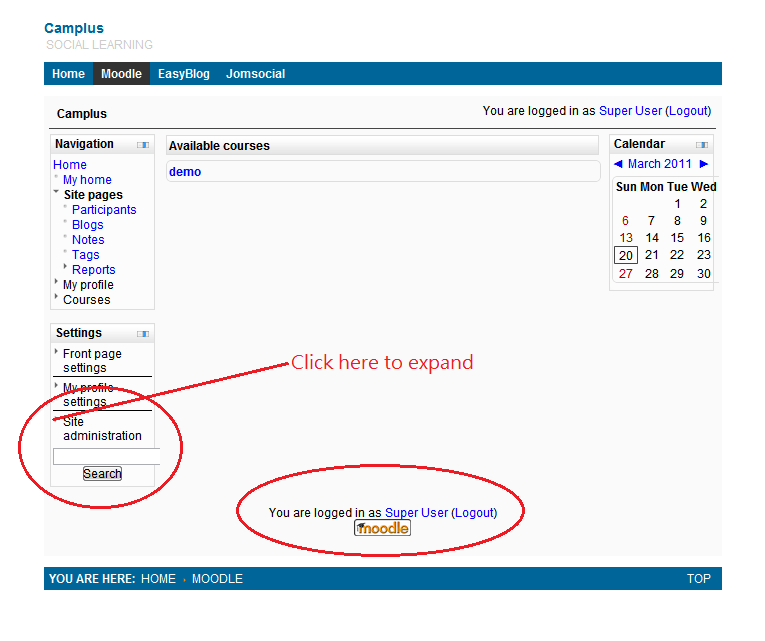This screenshot has height=641, width=765.
Task: Collapse the Site pages tree node
Action: [x=93, y=195]
